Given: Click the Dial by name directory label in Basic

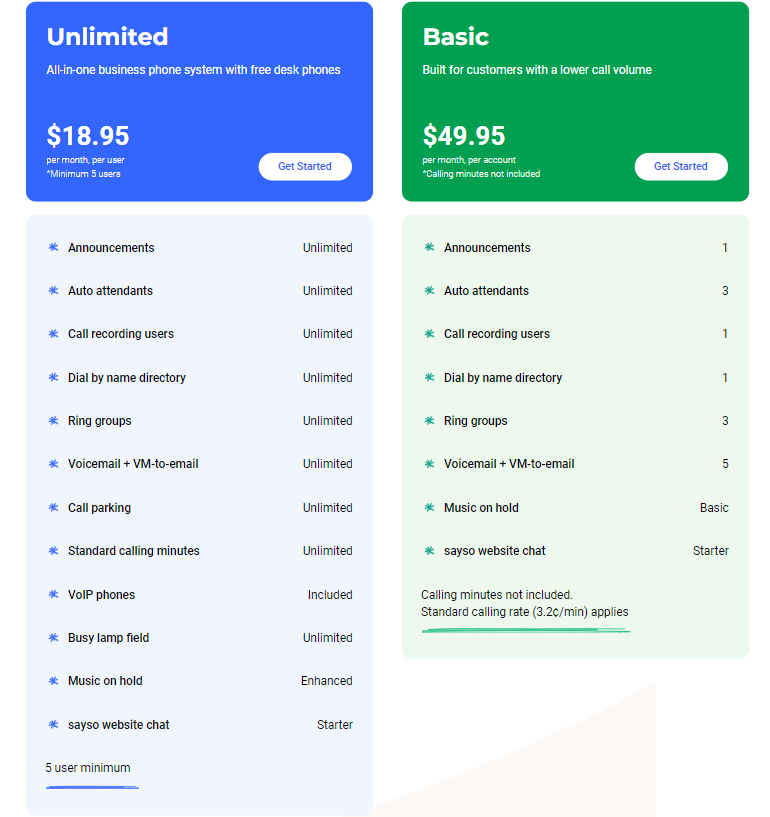Looking at the screenshot, I should pyautogui.click(x=503, y=378).
